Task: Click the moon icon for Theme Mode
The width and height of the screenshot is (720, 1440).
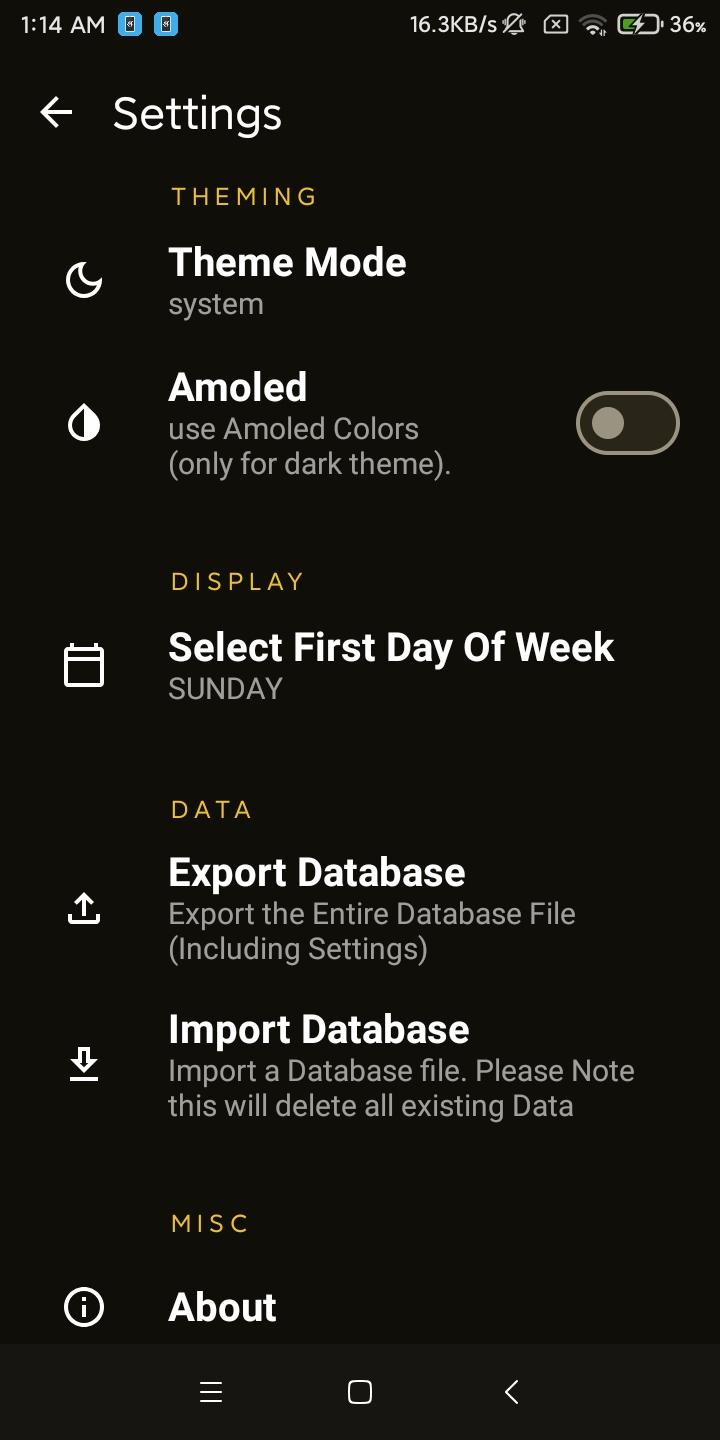Action: 84,281
